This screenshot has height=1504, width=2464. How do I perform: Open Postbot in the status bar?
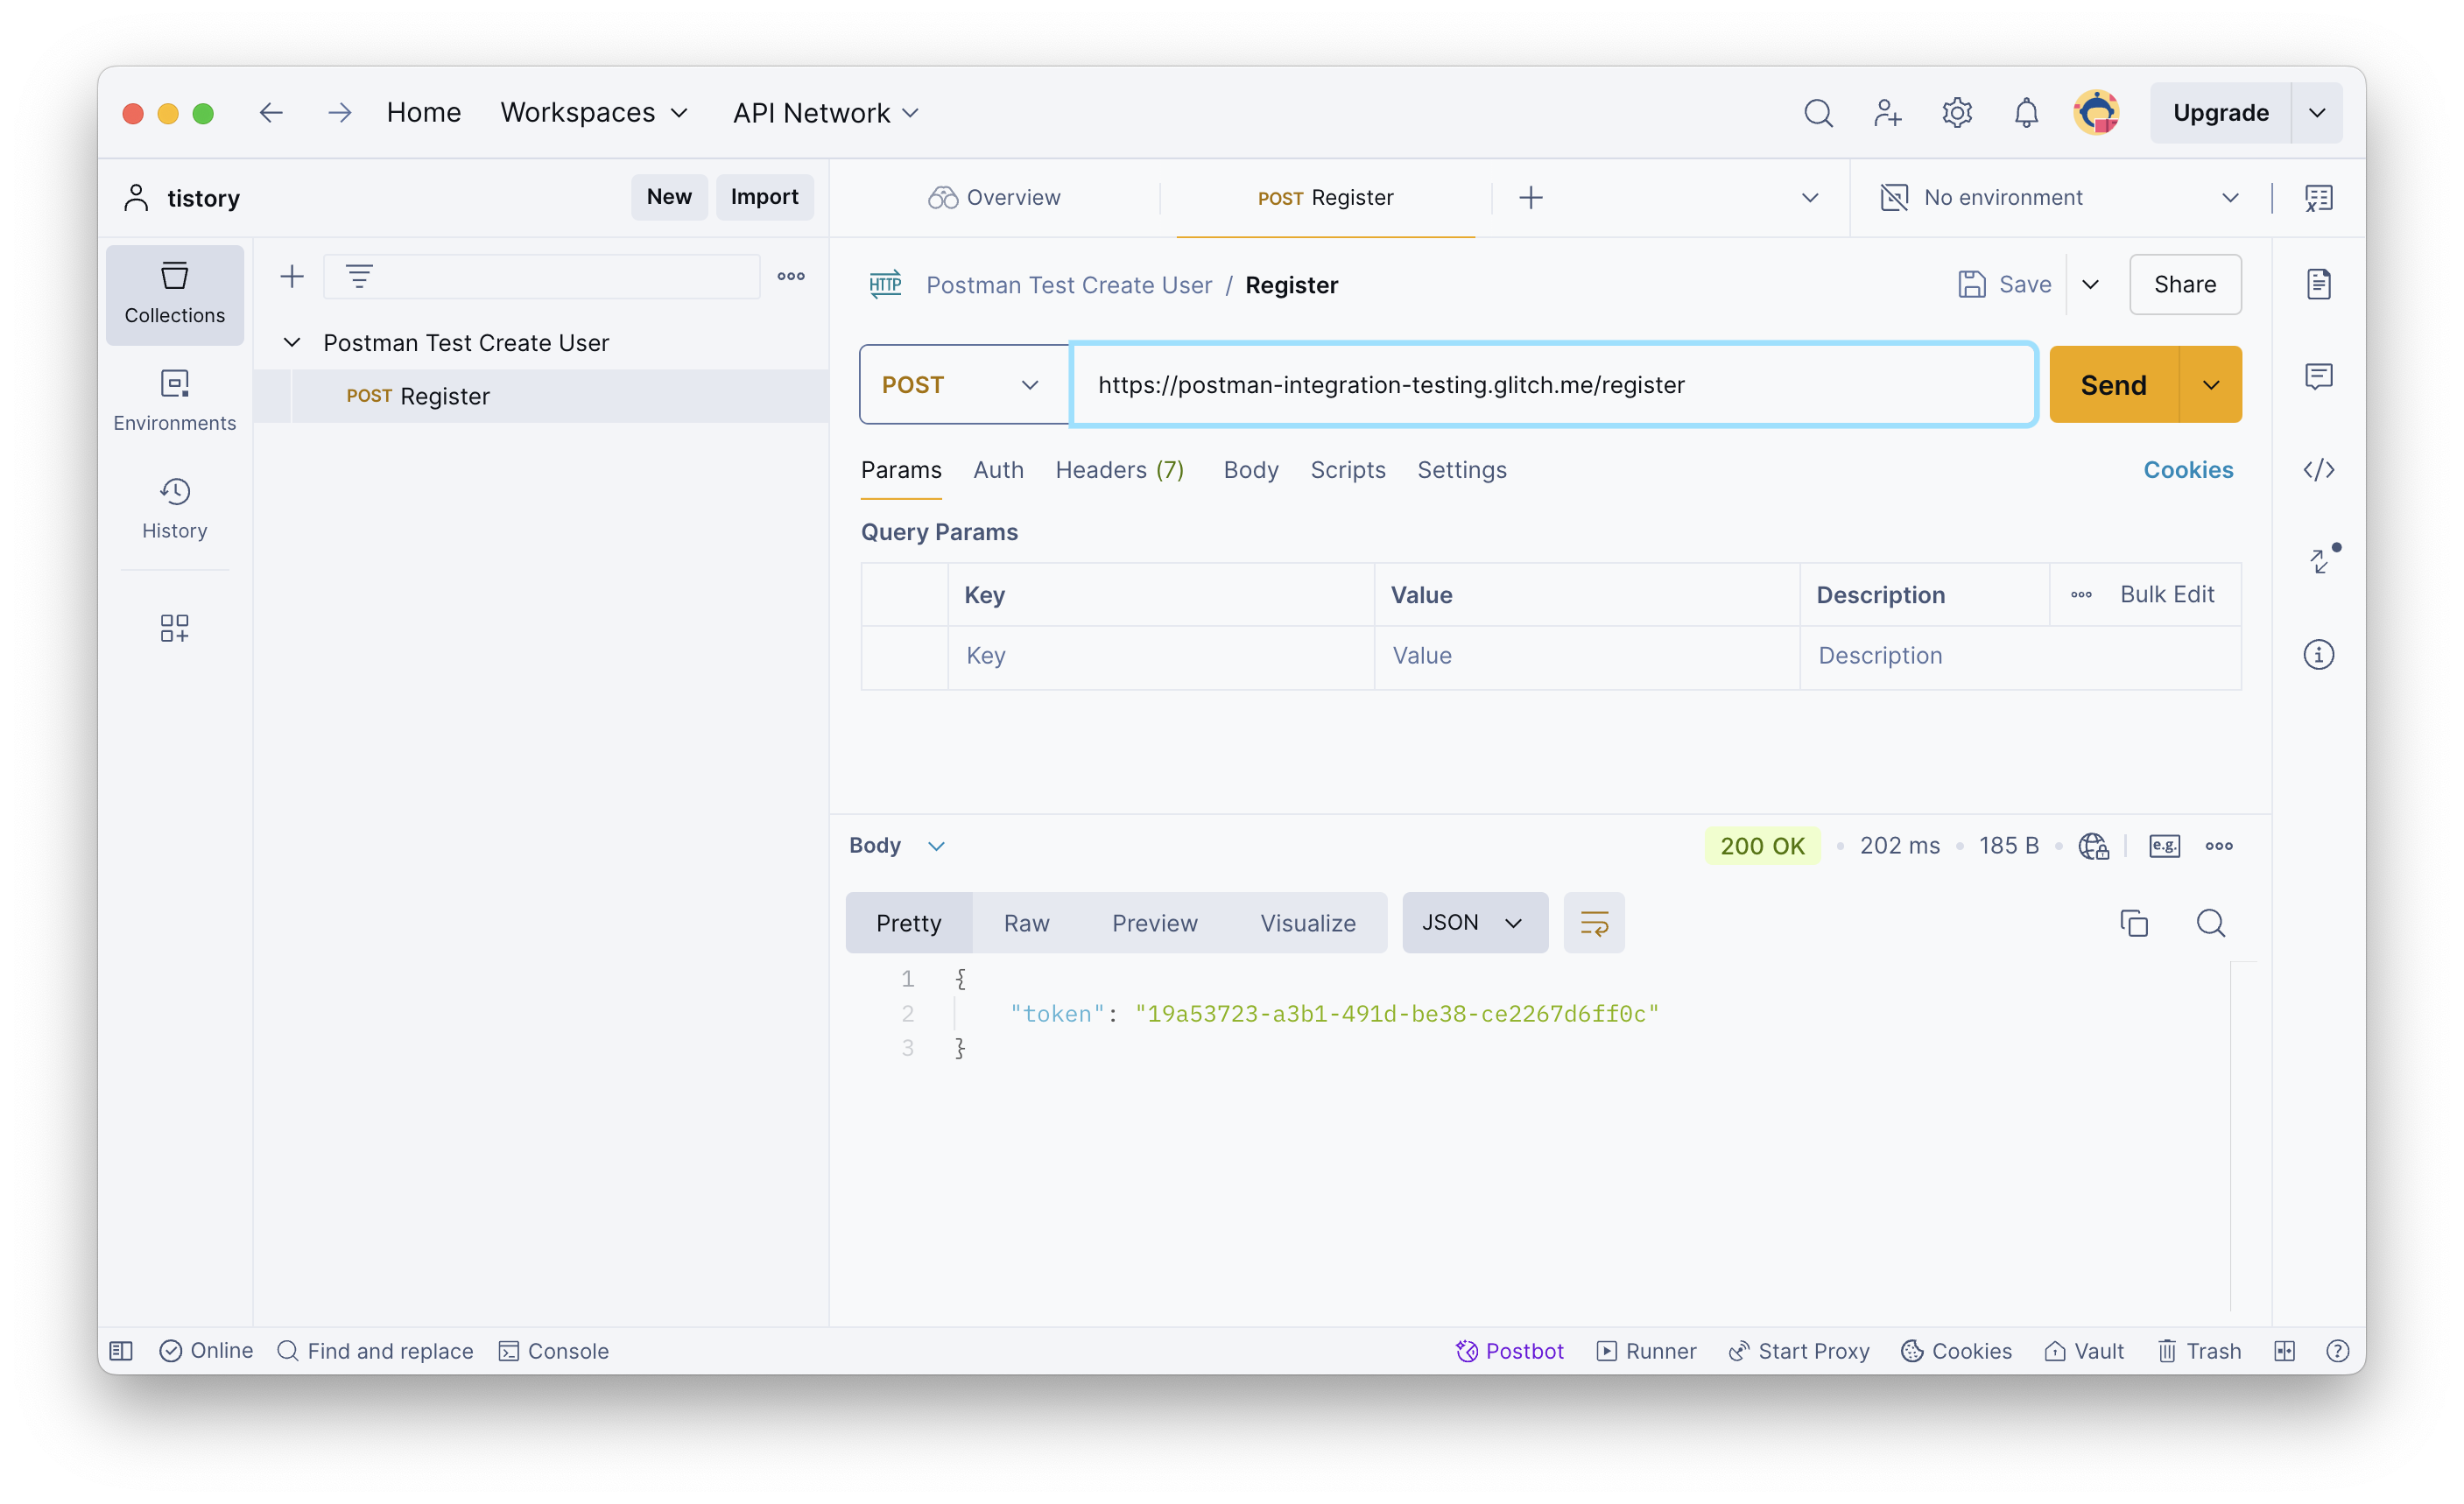coord(1509,1351)
